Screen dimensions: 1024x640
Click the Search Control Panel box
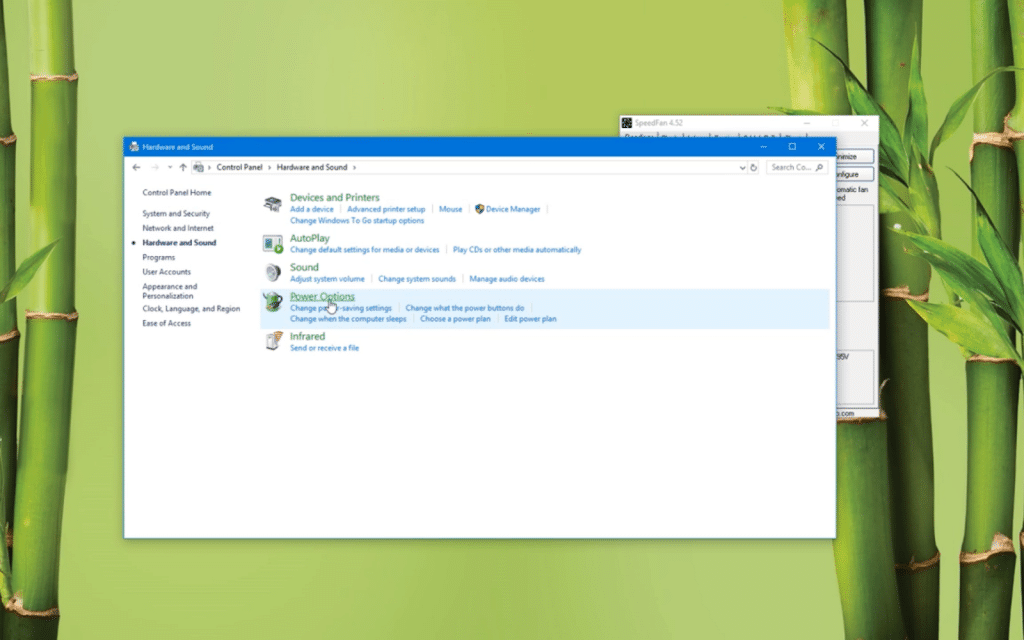(795, 168)
